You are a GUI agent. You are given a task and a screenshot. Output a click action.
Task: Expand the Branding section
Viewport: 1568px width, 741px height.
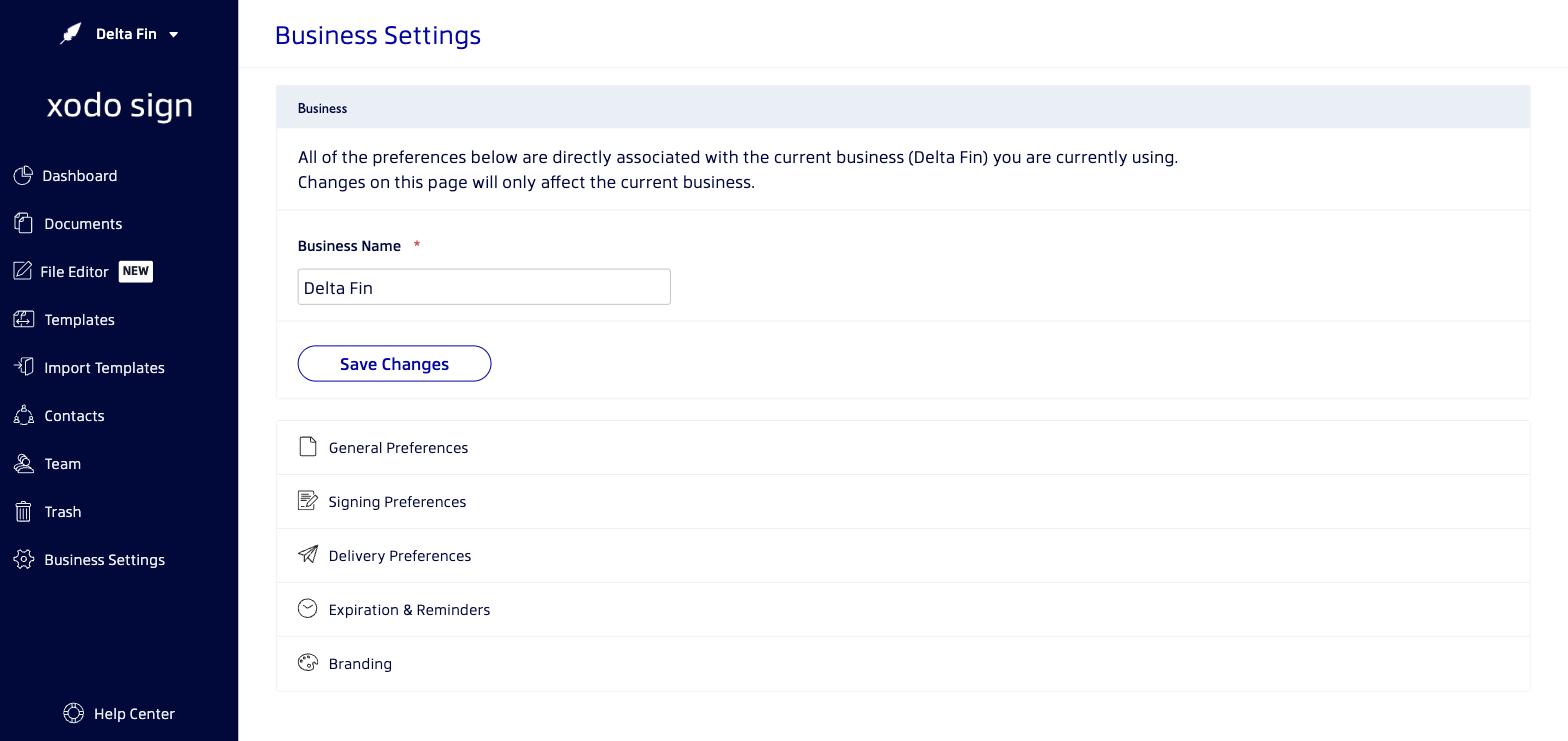pyautogui.click(x=903, y=664)
